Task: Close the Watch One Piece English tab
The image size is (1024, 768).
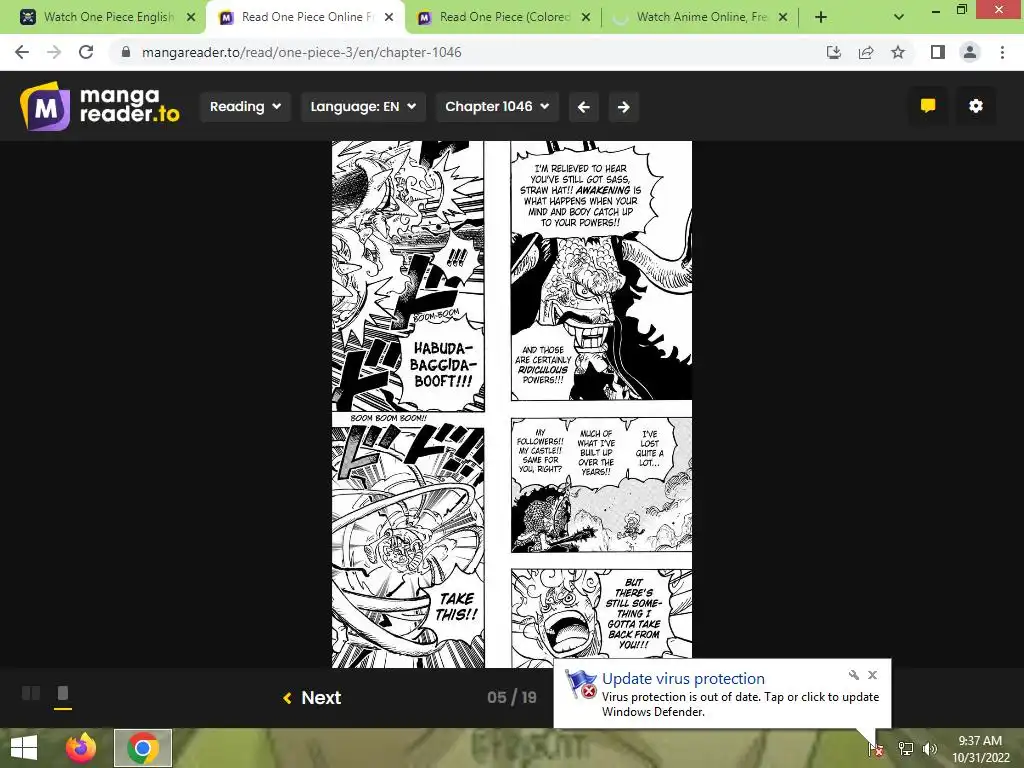Action: (x=191, y=17)
